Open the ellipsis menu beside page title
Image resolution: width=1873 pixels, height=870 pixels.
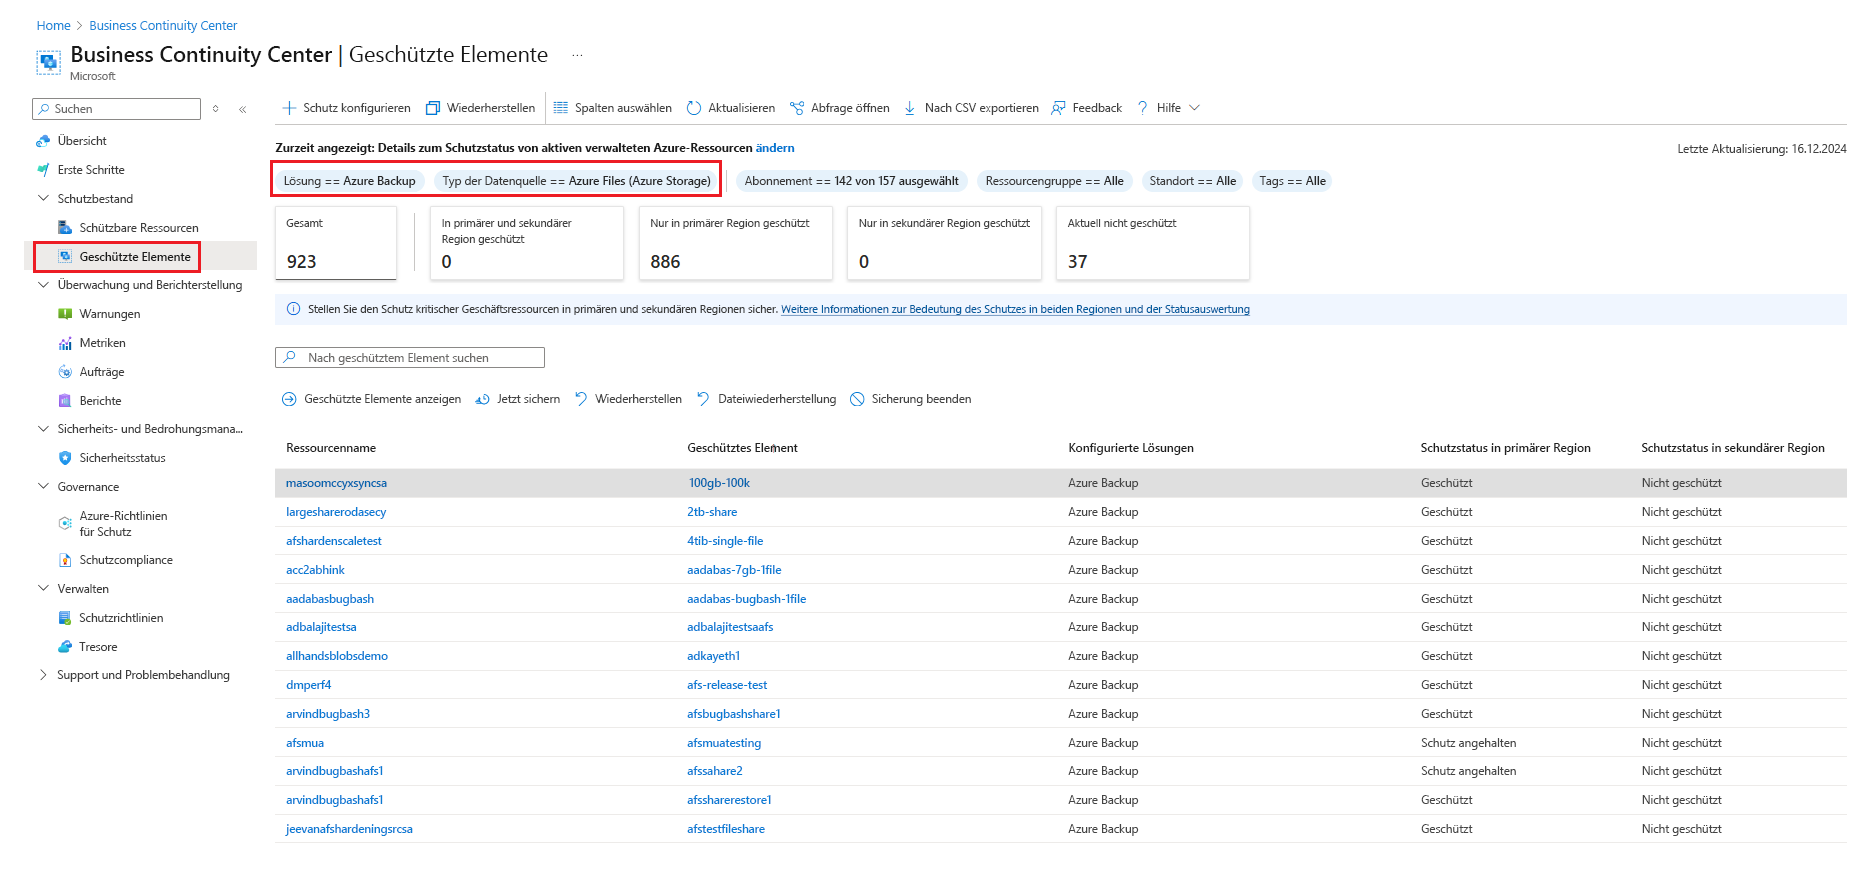[577, 55]
